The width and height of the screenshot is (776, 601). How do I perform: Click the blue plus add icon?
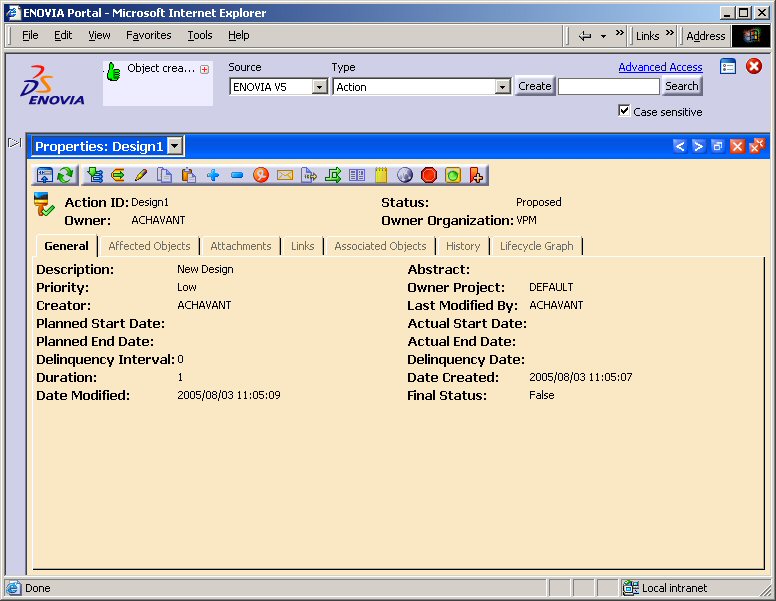click(213, 175)
